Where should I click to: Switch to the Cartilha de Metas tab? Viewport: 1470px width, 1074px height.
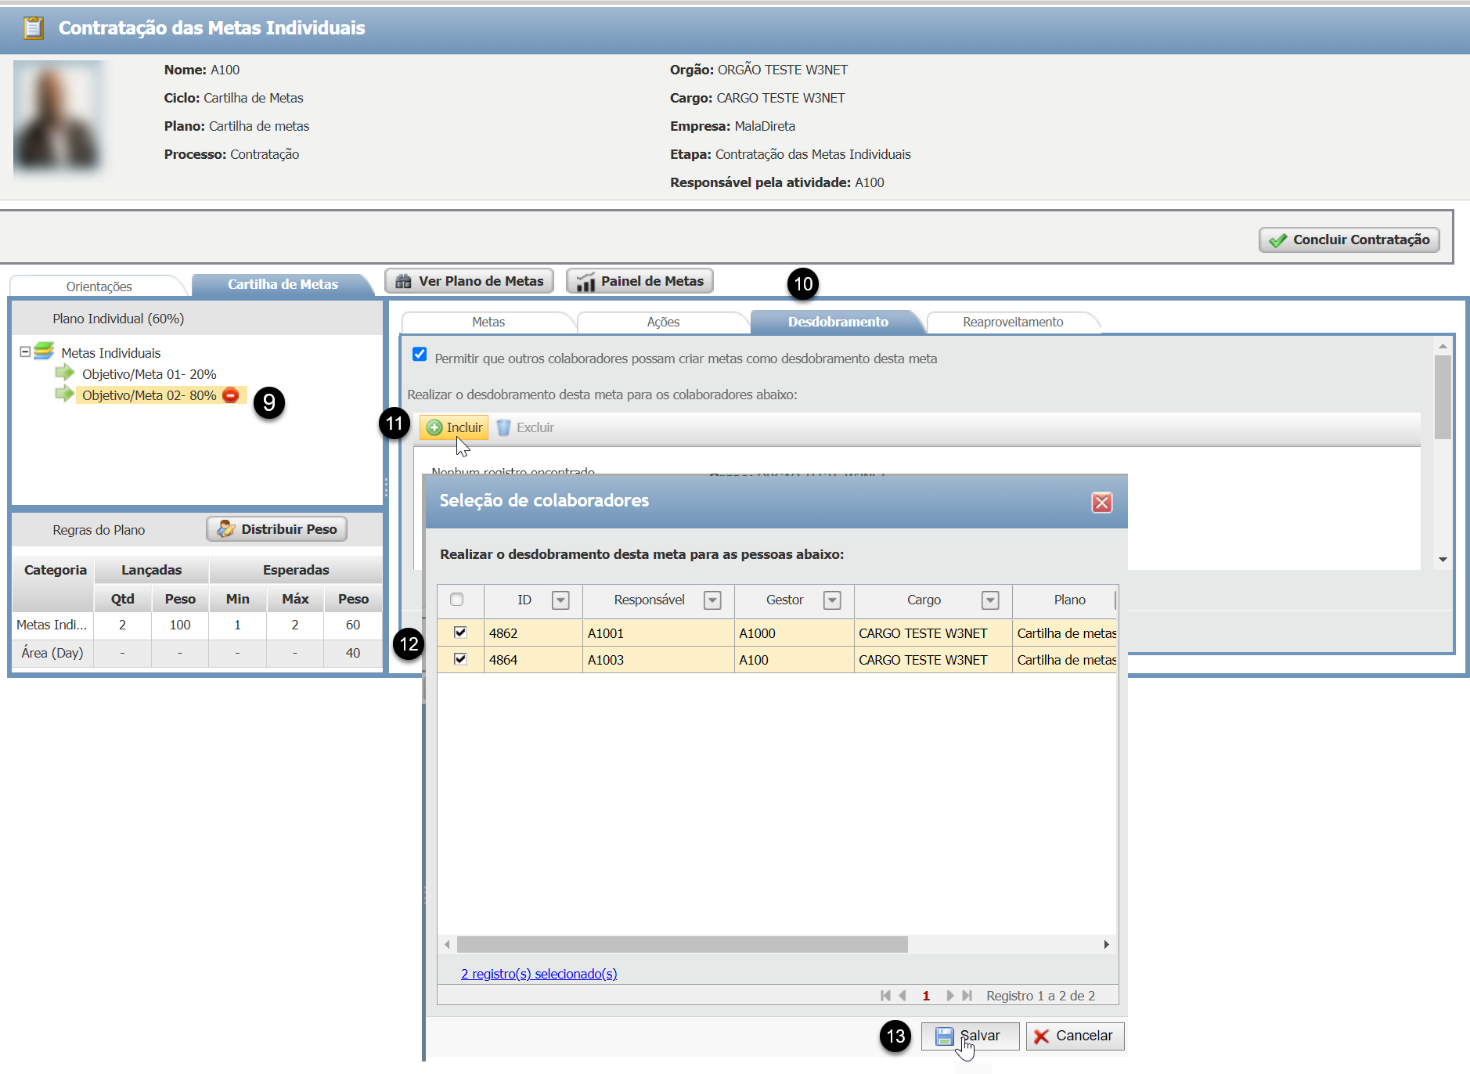283,285
